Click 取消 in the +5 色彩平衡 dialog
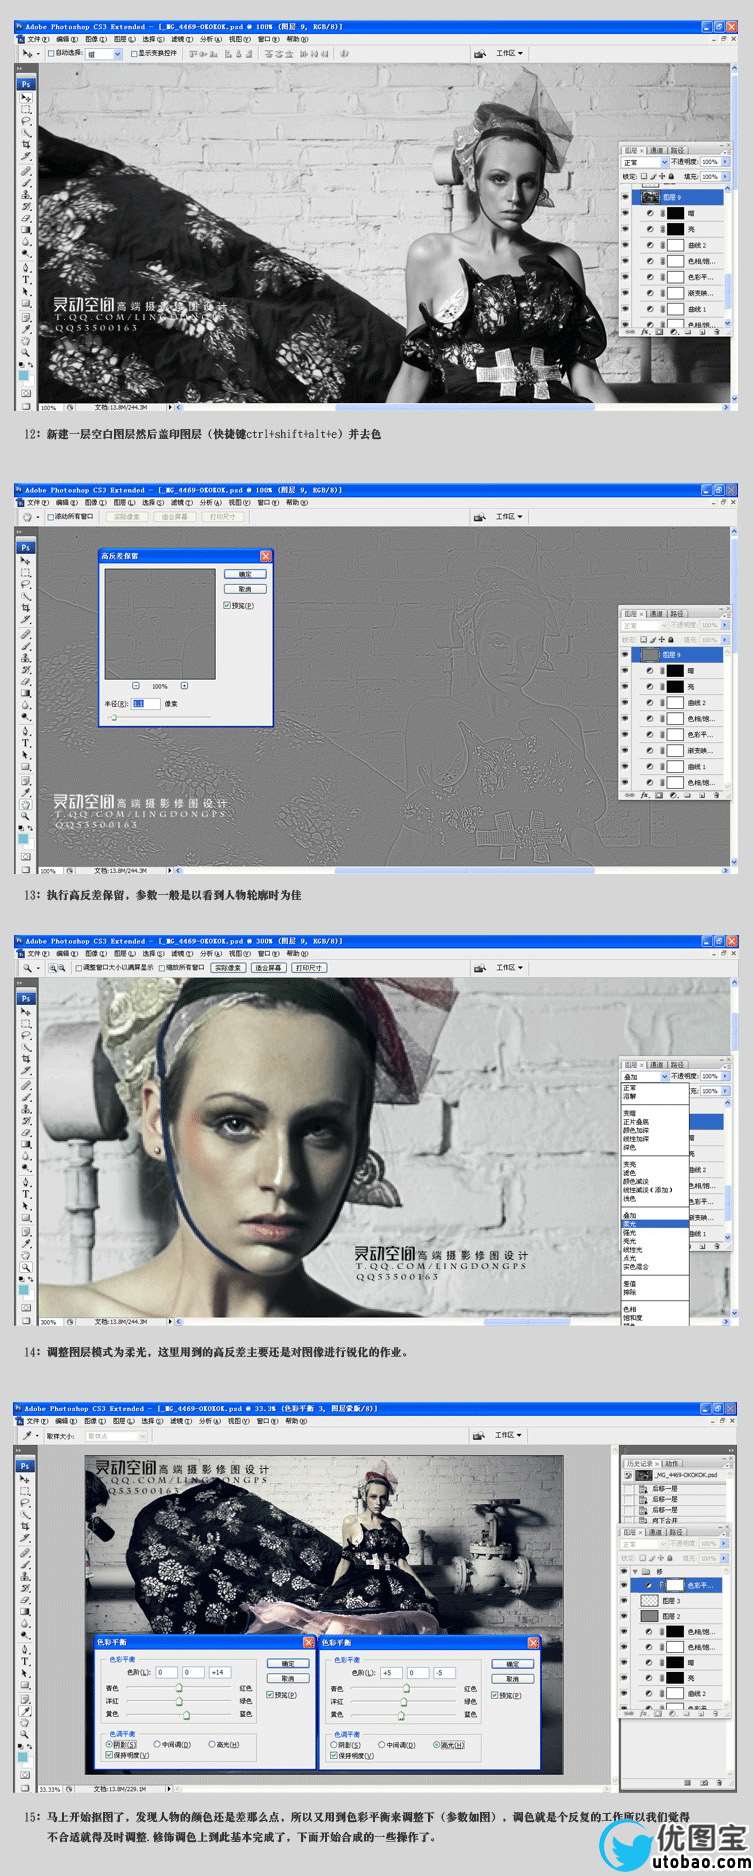This screenshot has height=1876, width=754. 512,1678
